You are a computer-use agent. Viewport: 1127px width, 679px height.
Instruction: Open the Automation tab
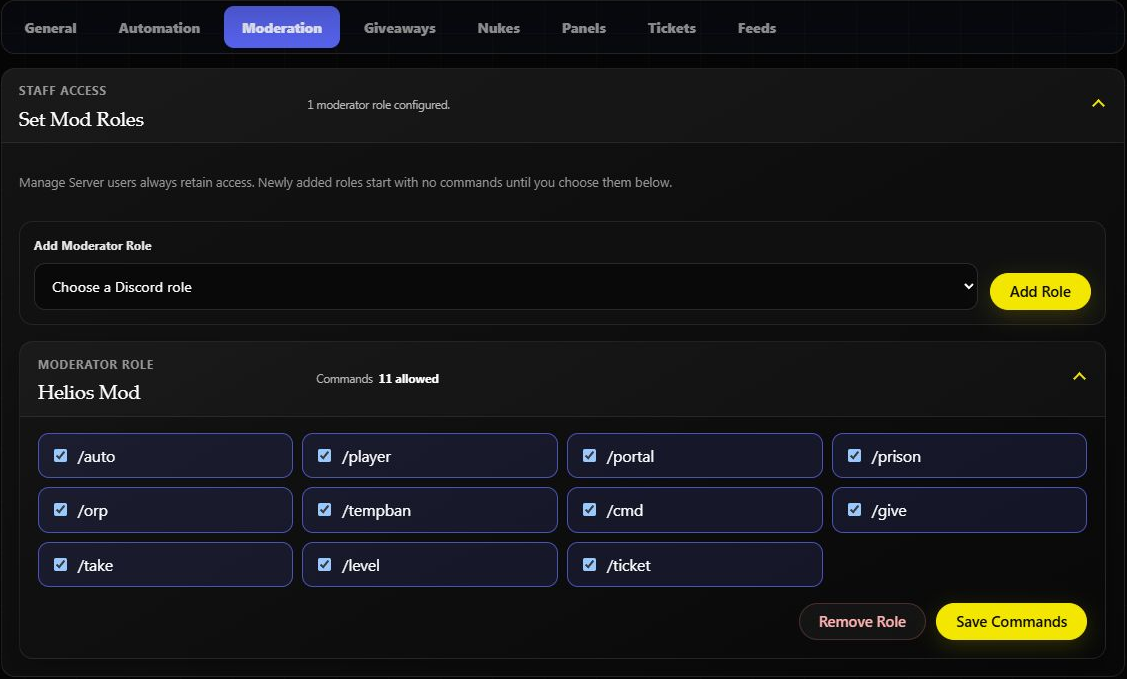pos(159,28)
